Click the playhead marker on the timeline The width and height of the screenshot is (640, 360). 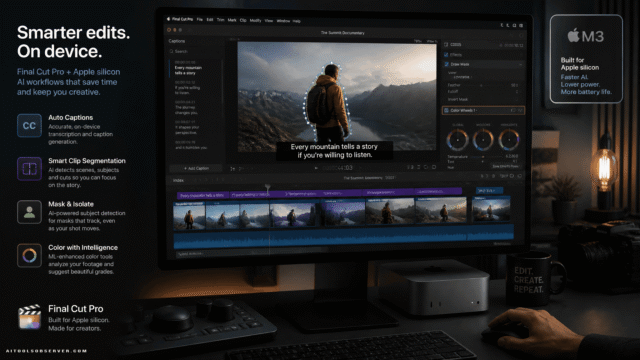coord(268,187)
